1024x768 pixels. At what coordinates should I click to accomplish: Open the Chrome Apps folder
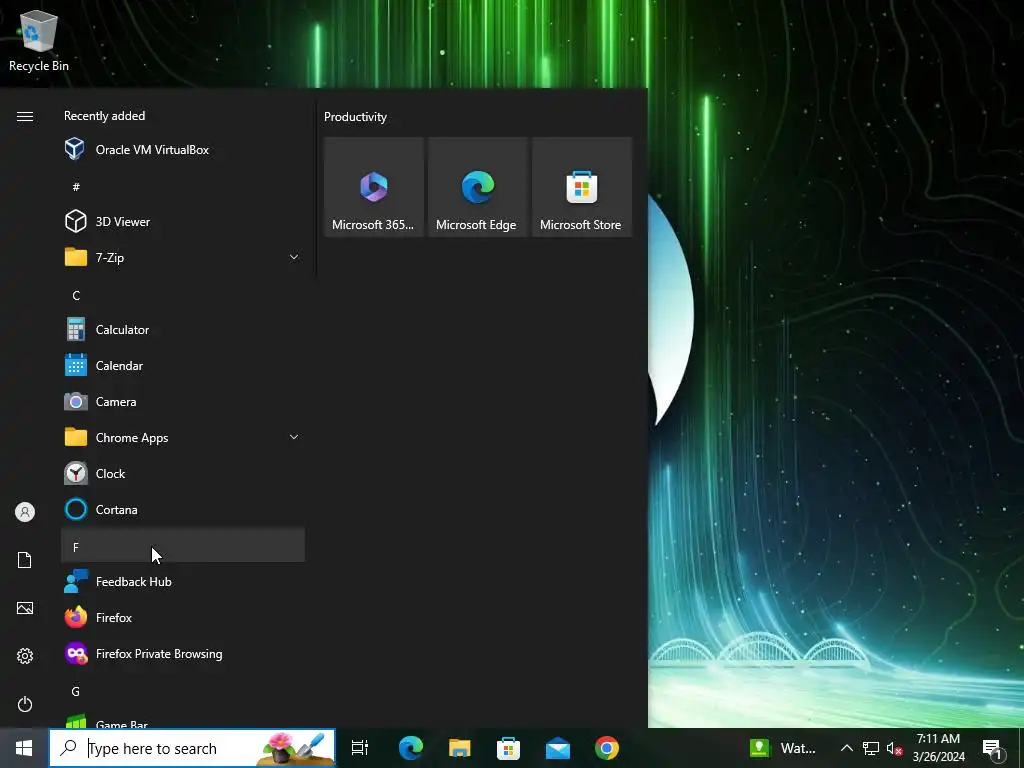click(x=183, y=438)
